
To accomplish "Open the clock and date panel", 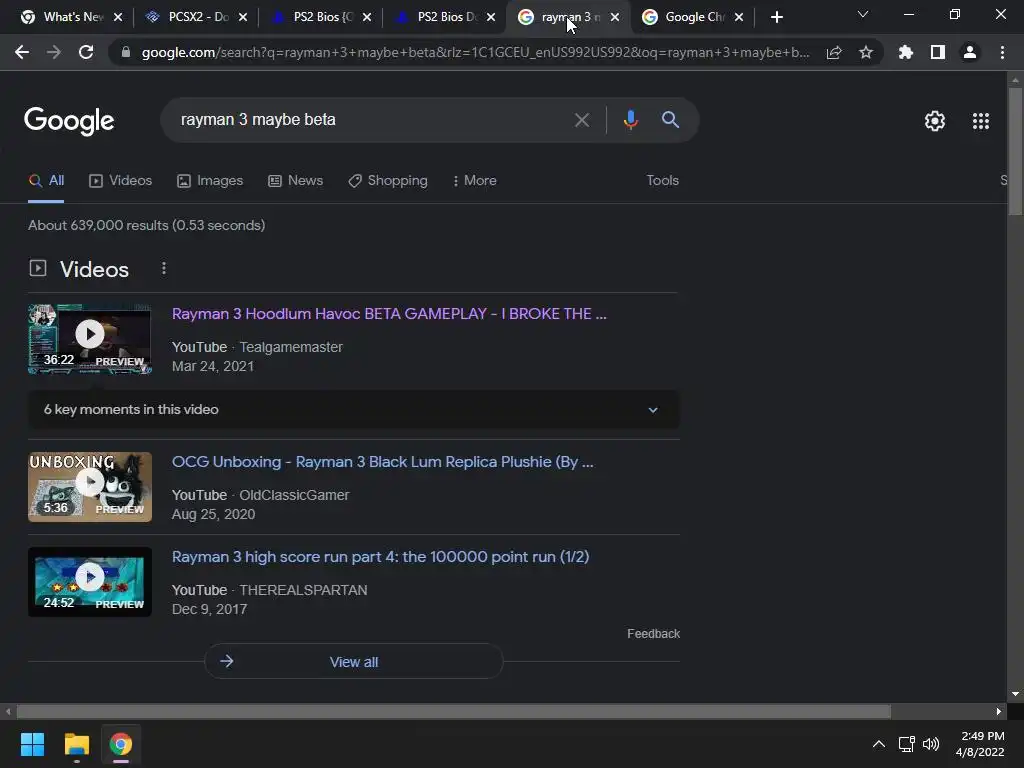I will click(980, 744).
